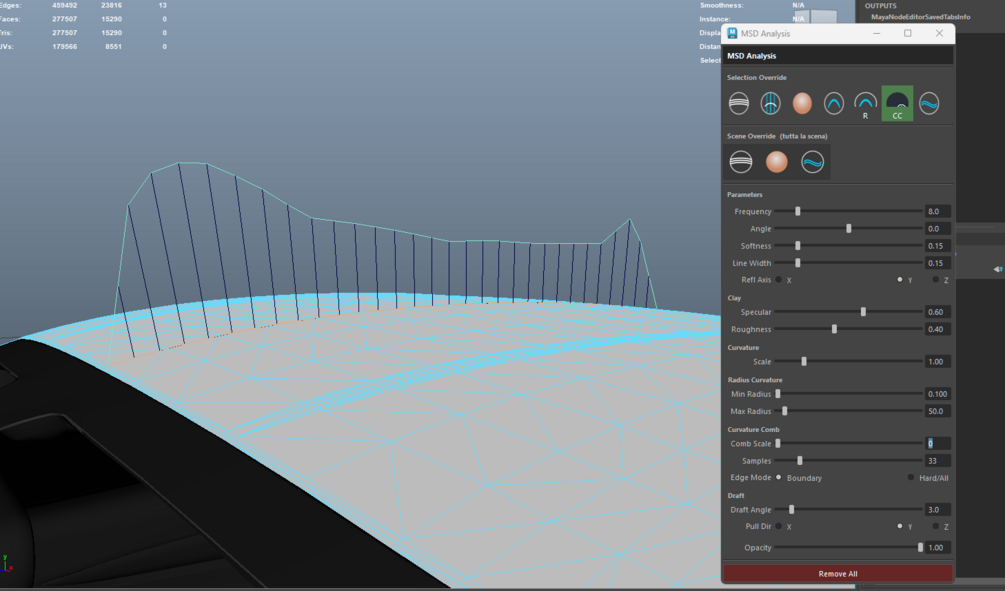Minimize the MSD Analysis window
The height and width of the screenshot is (591, 1005).
point(876,33)
